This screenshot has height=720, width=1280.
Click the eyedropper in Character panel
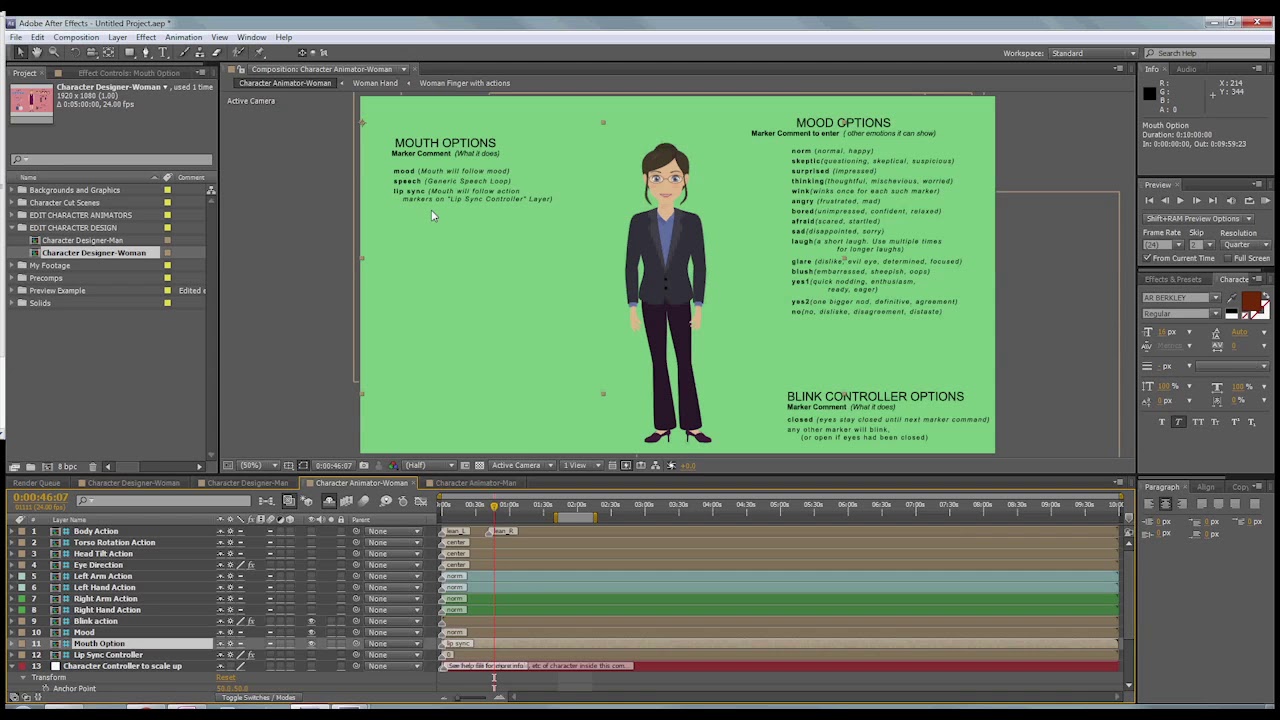point(1232,298)
